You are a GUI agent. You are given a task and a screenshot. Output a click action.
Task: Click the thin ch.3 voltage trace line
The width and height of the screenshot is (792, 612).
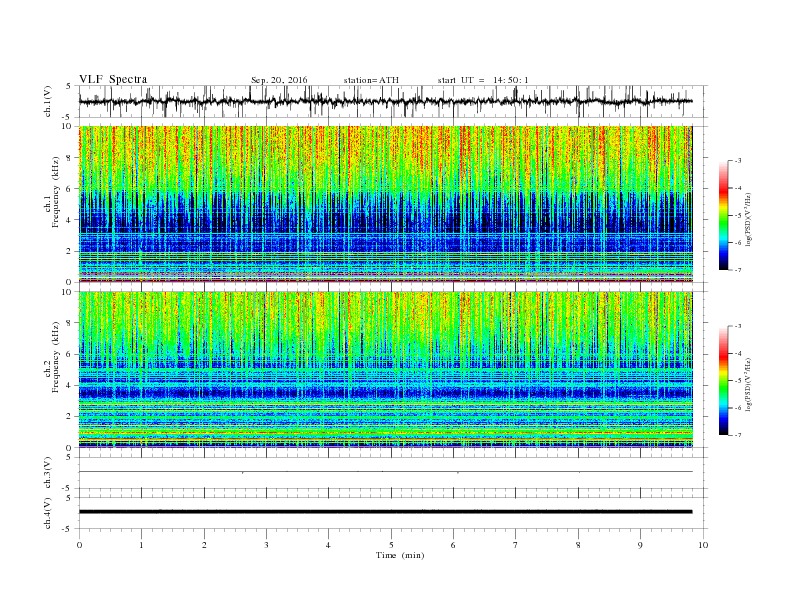(386, 472)
